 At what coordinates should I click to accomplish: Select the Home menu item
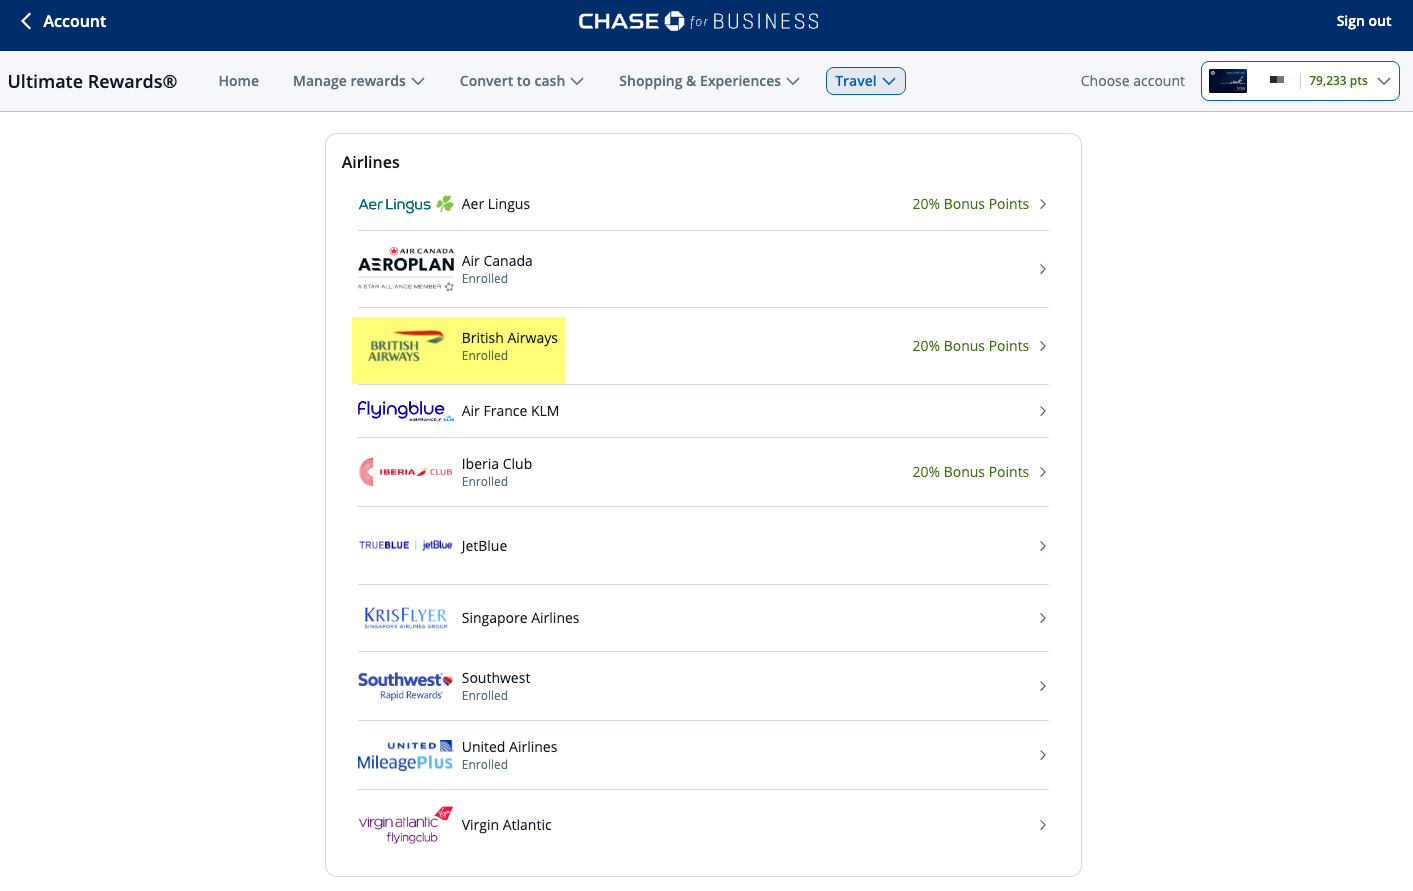coord(238,81)
